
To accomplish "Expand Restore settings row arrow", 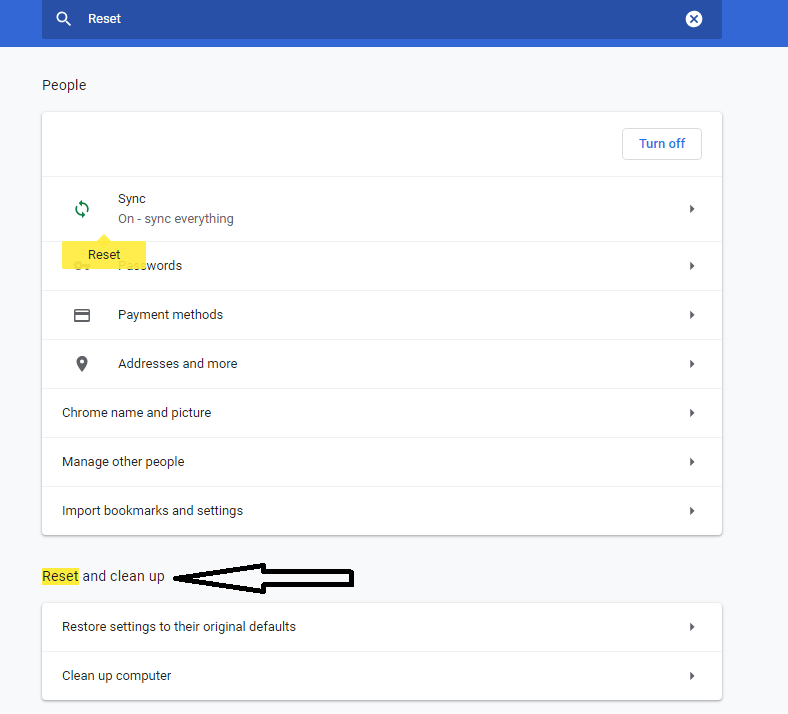I will [x=691, y=627].
